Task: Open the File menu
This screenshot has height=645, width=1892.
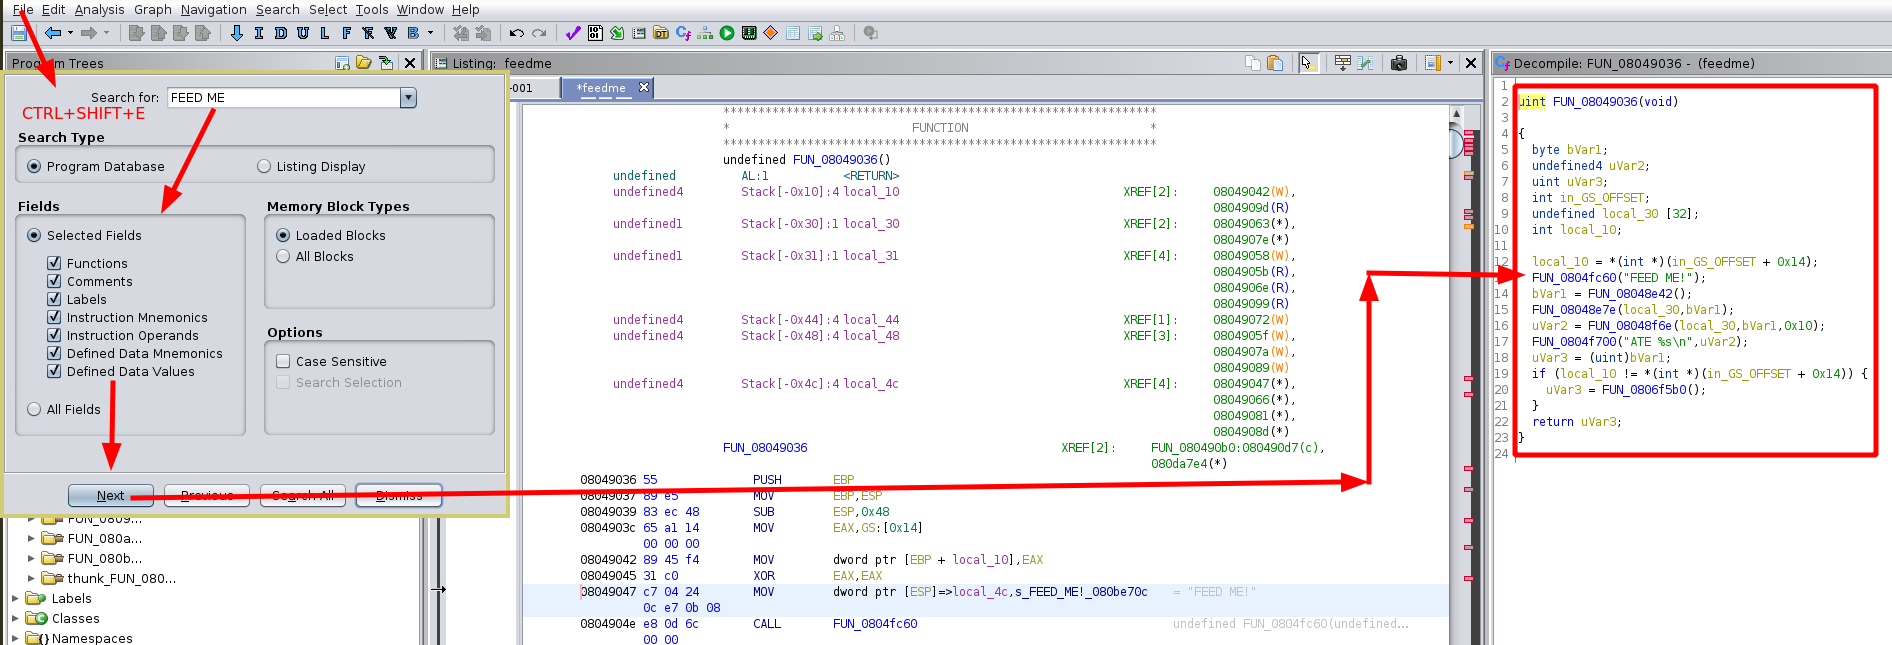Action: click(x=23, y=9)
